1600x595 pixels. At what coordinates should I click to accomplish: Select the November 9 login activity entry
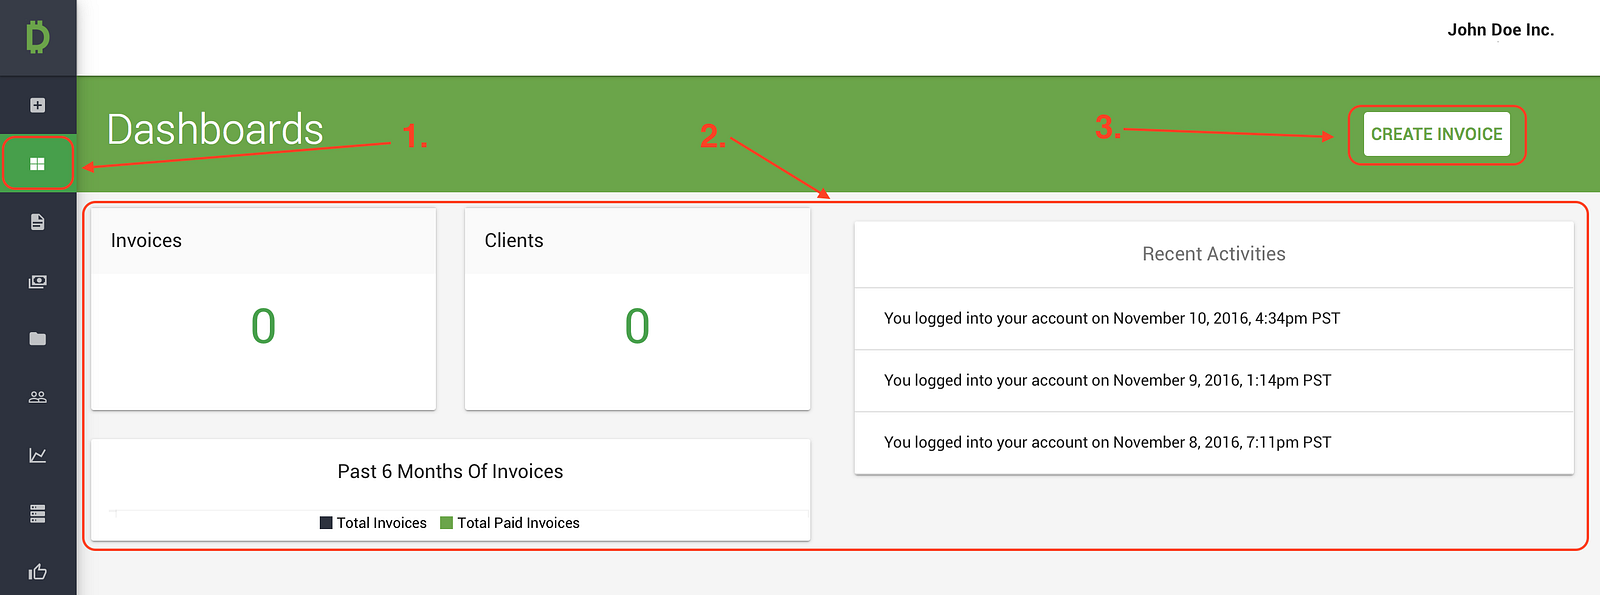(1107, 380)
